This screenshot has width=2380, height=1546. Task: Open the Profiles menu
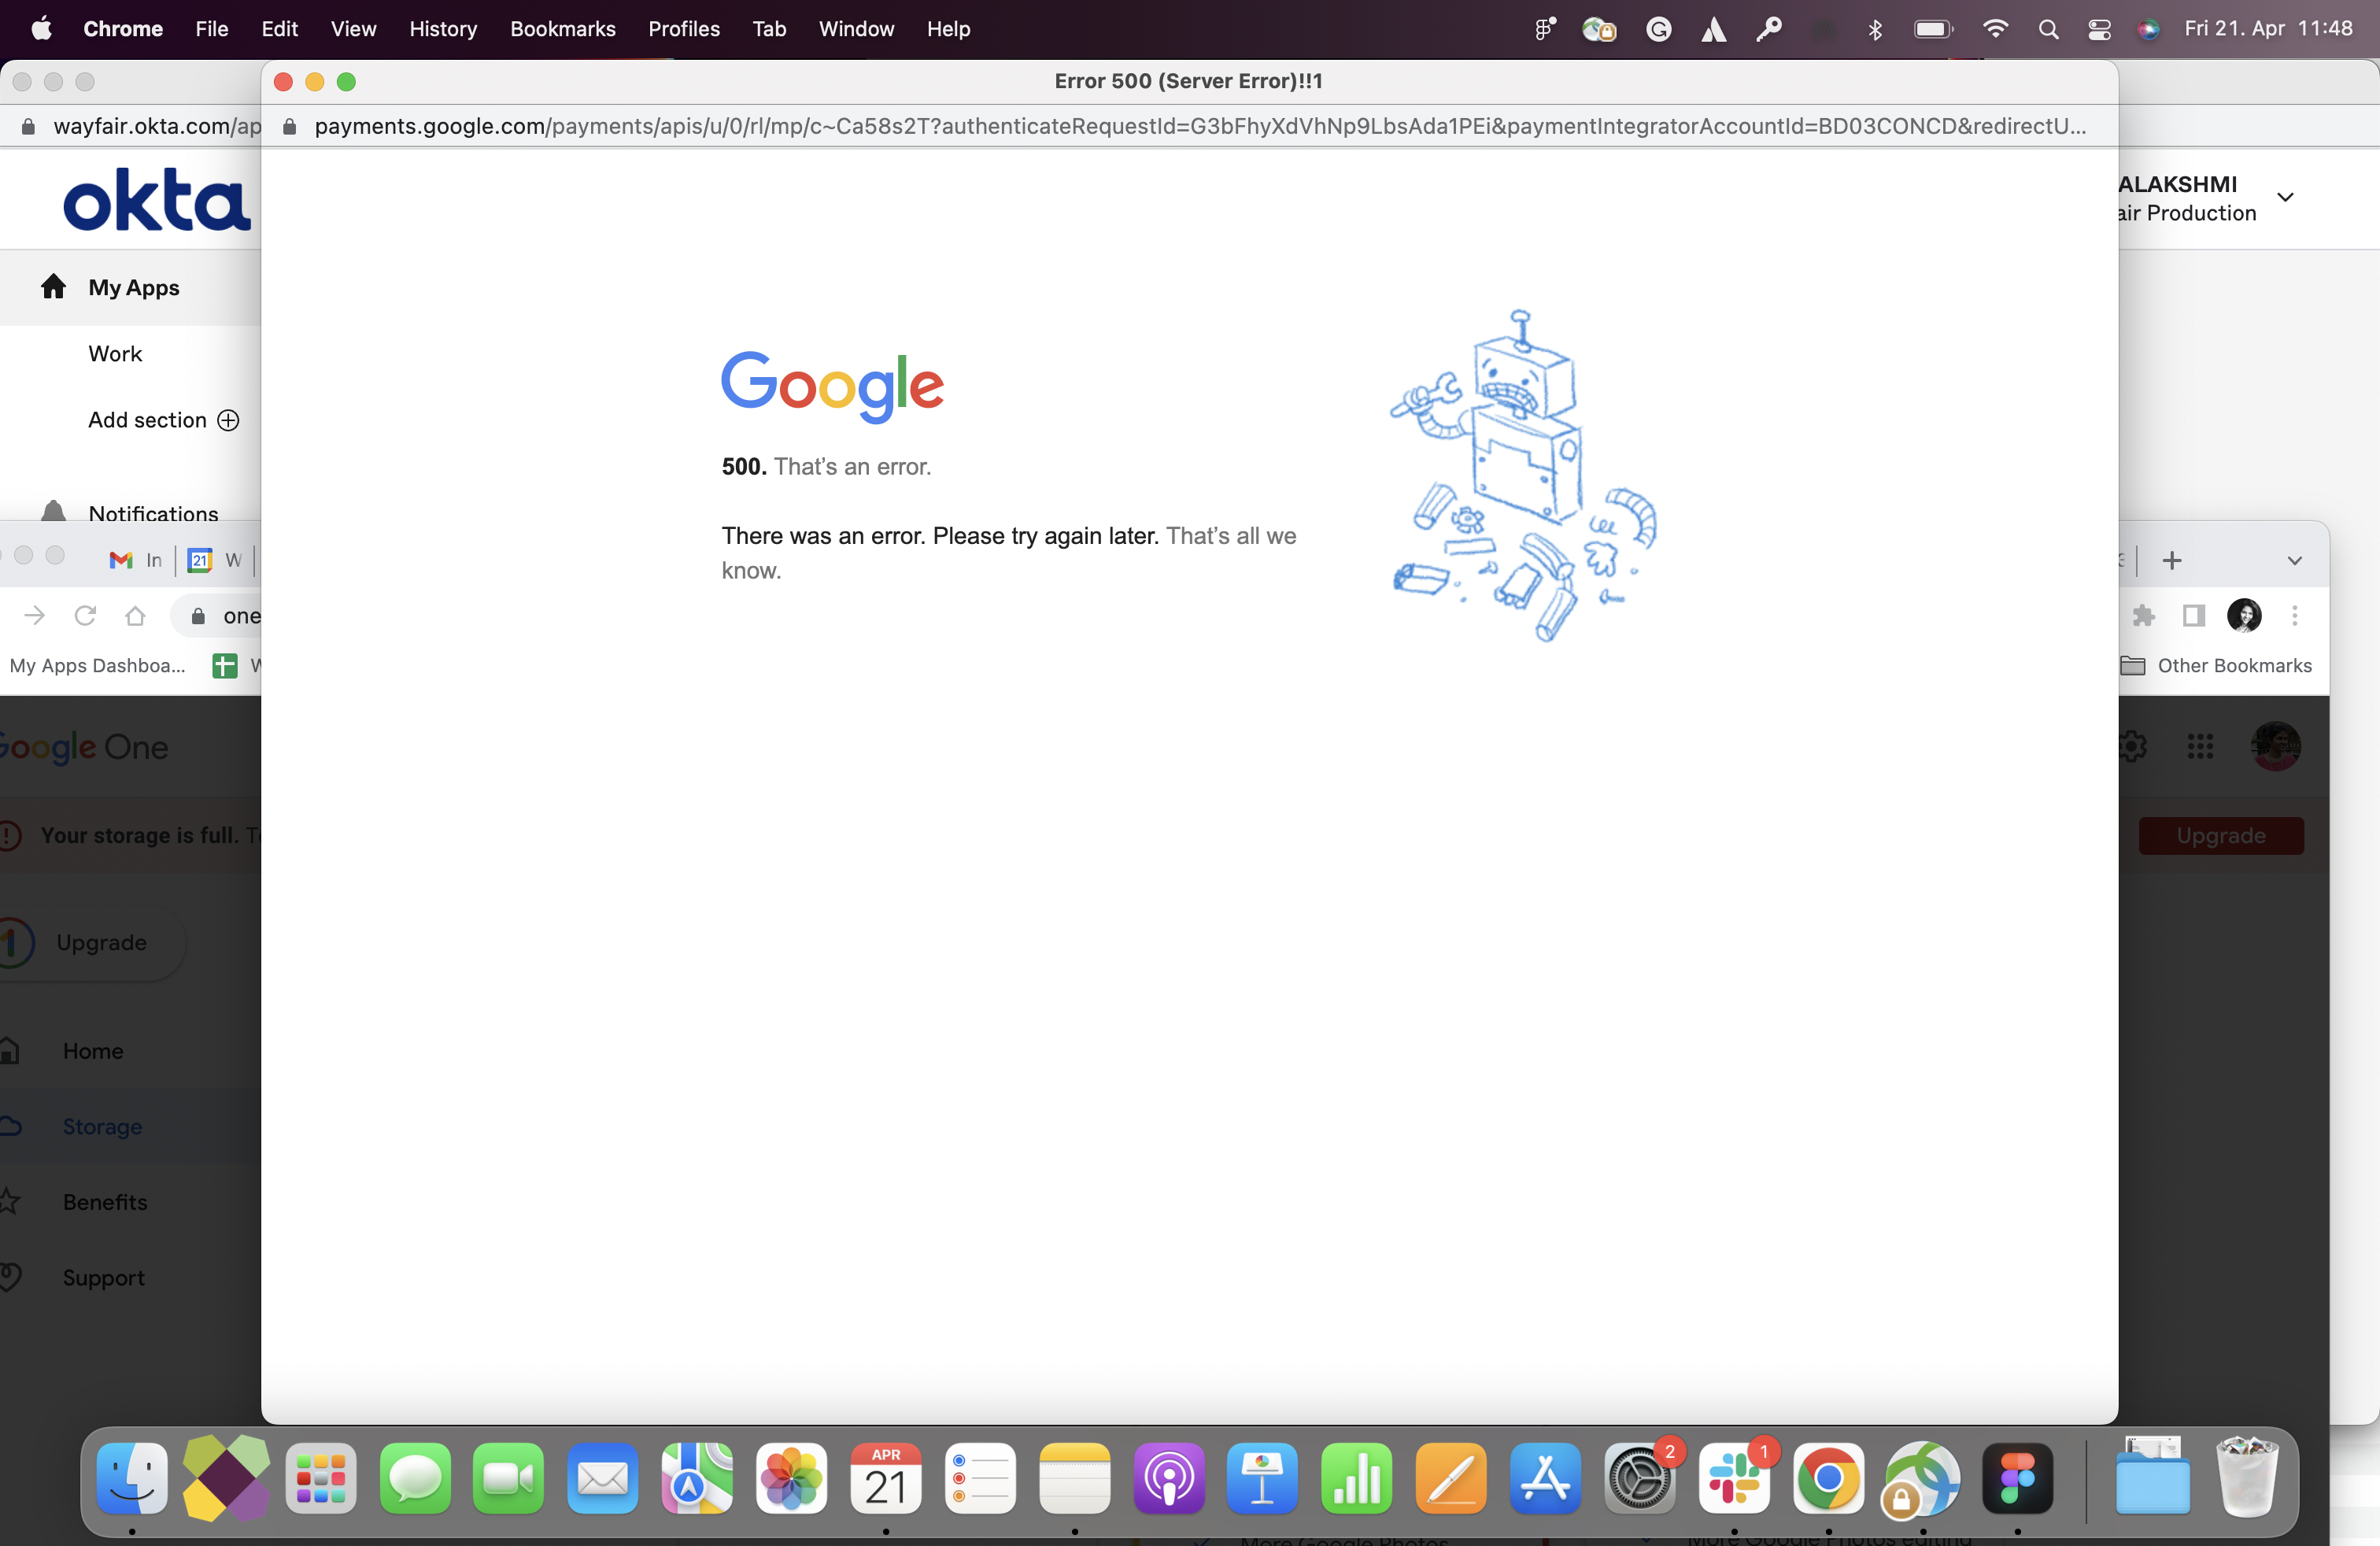pos(683,29)
